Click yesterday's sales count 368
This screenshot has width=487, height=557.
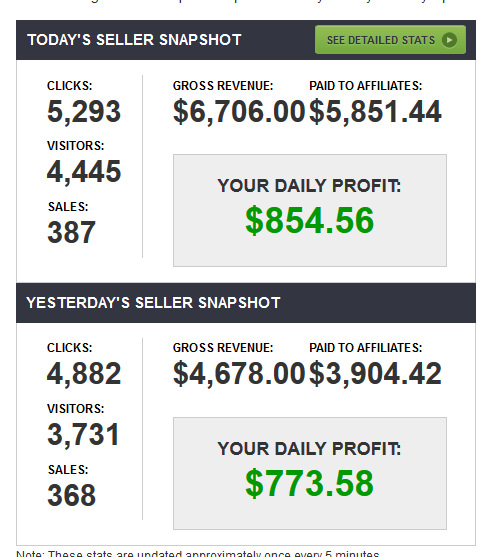[x=71, y=495]
